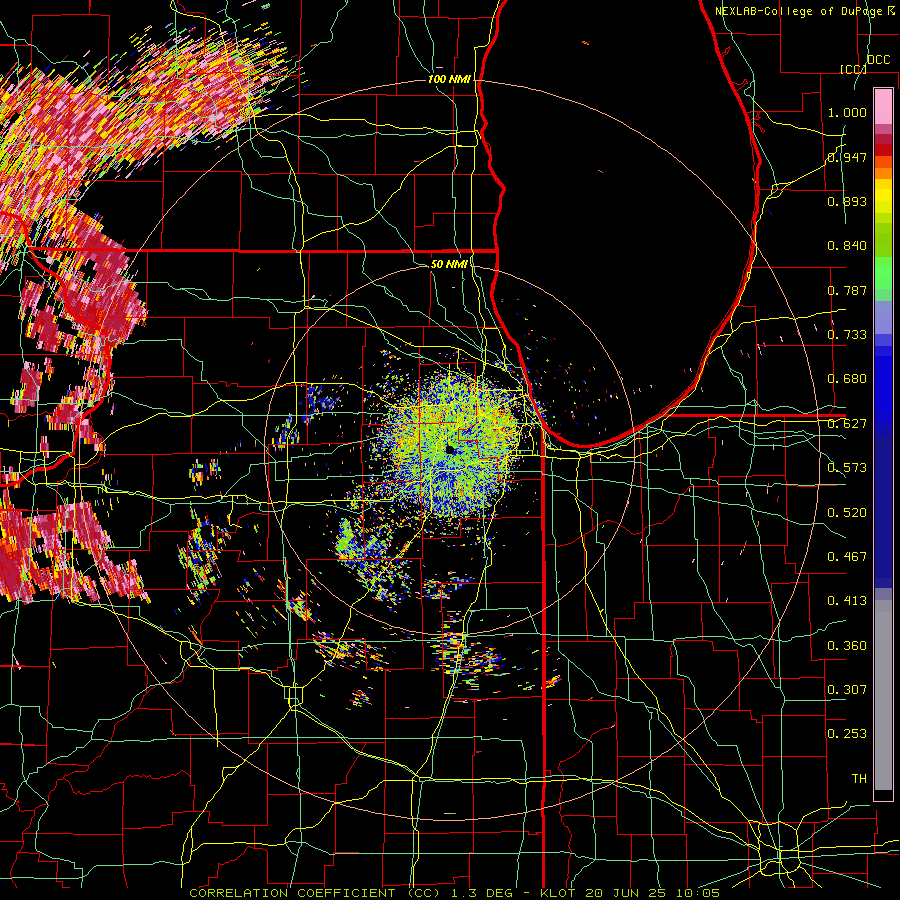Click the 50 NMI range ring label
This screenshot has height=900, width=900.
coord(449,264)
